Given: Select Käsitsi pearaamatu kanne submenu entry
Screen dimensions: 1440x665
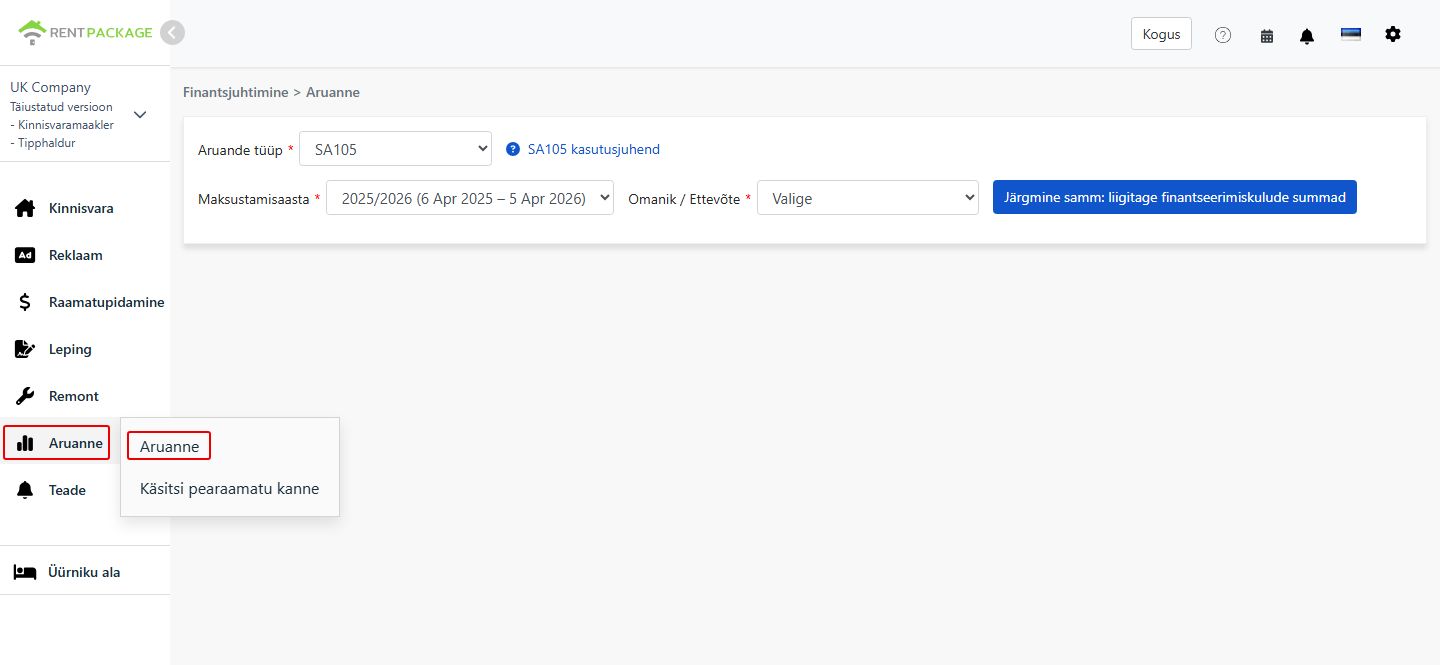Looking at the screenshot, I should (x=230, y=489).
